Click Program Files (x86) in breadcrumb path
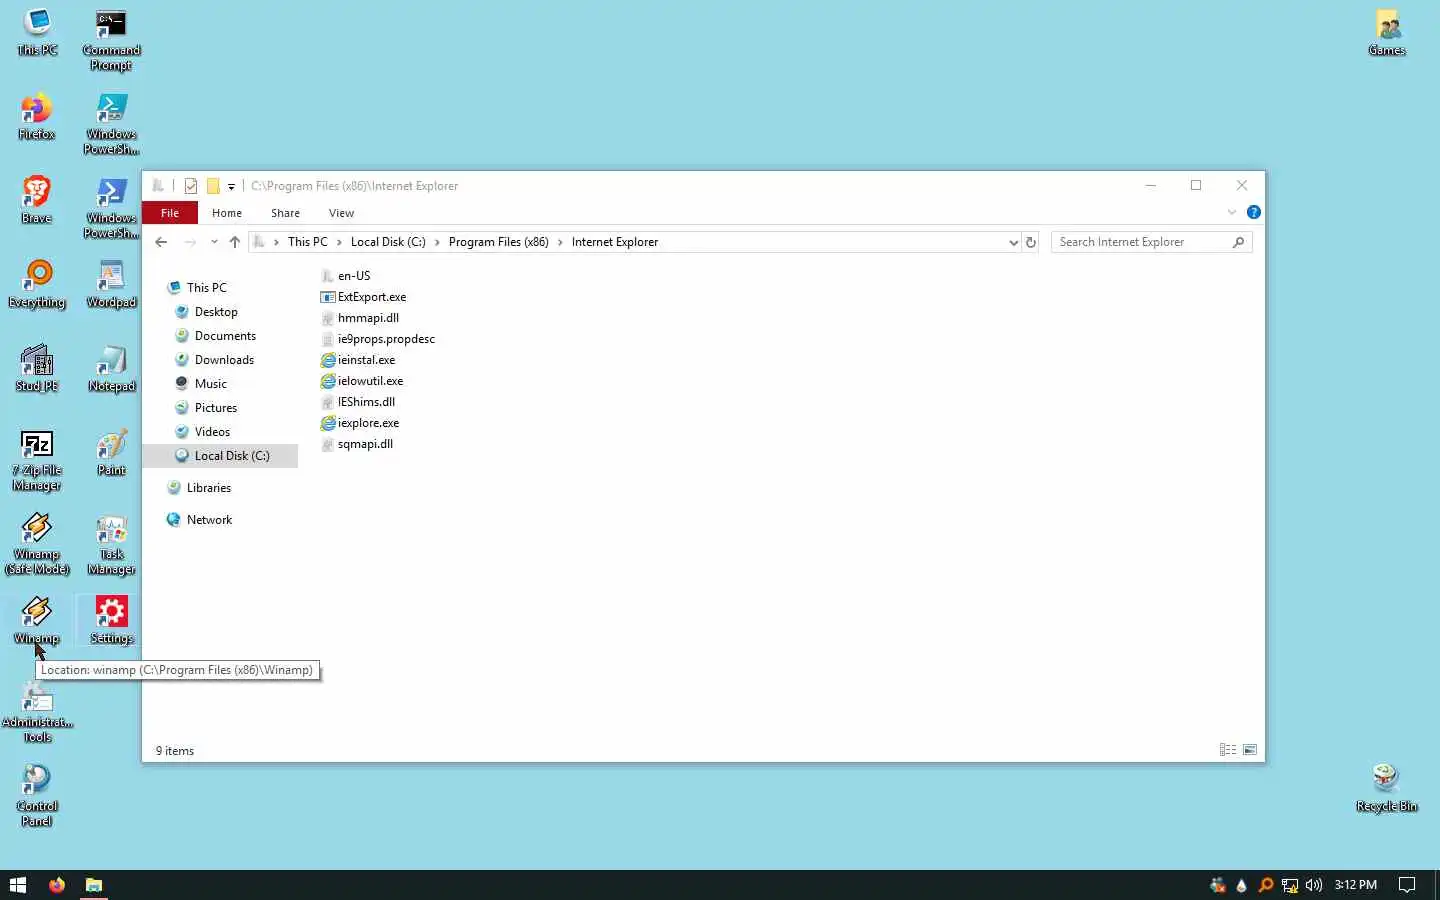Screen dimensions: 1440x900 click(x=498, y=242)
